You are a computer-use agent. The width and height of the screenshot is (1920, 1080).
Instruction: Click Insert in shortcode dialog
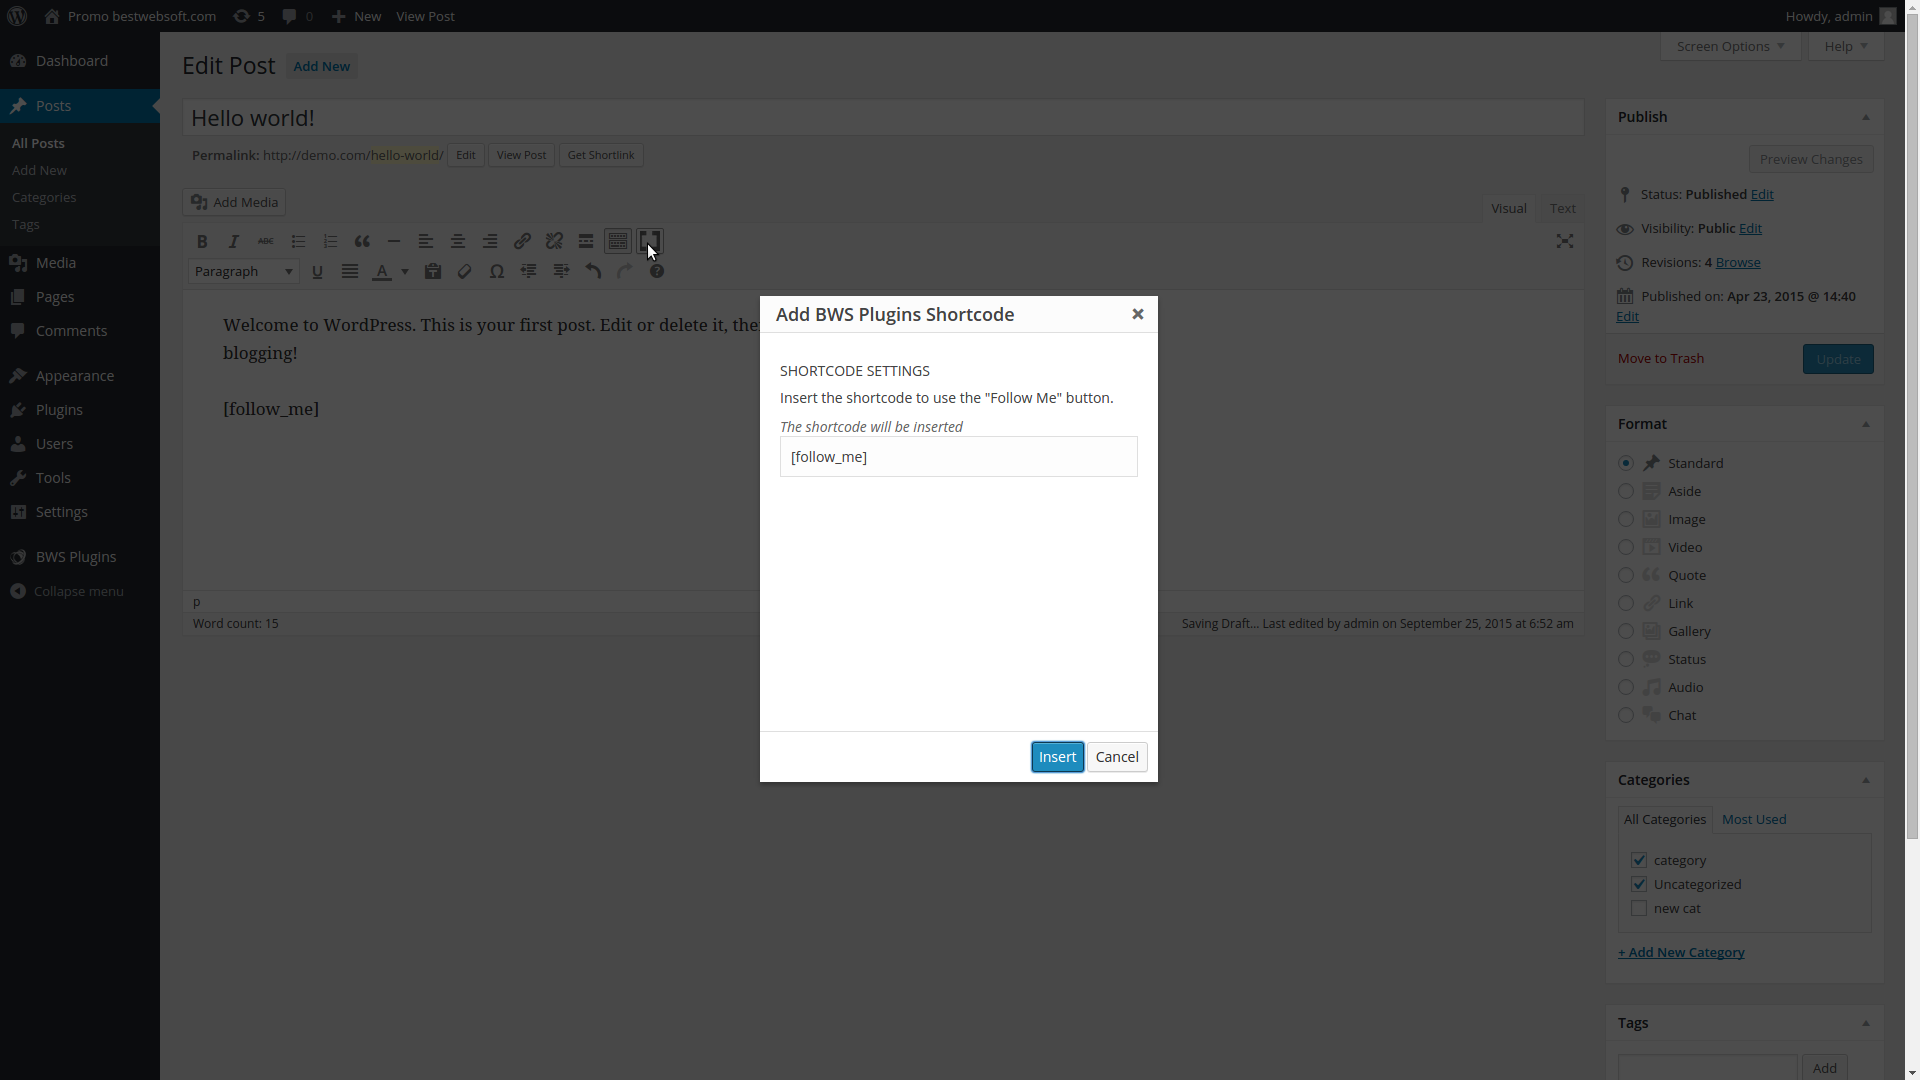[x=1057, y=757]
